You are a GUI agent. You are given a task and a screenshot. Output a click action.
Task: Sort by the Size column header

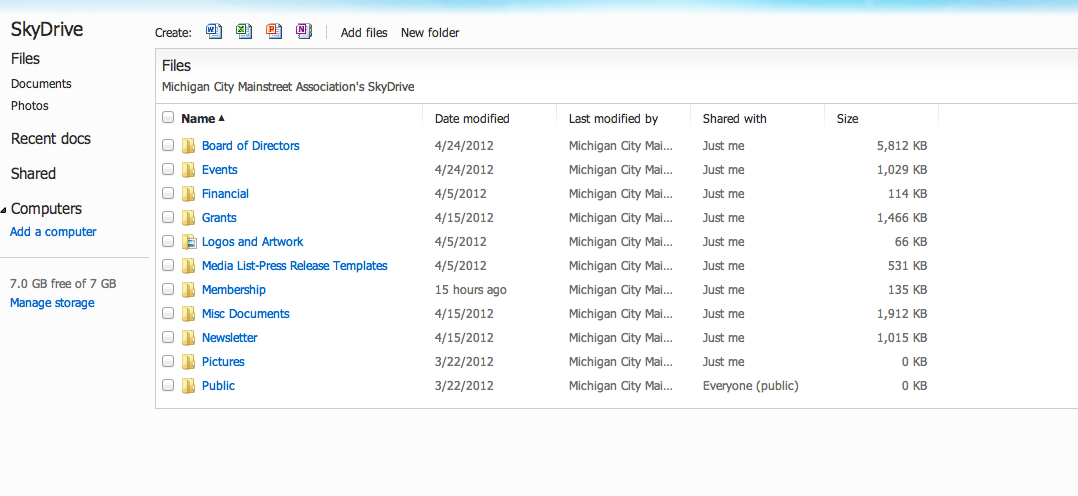(x=847, y=119)
